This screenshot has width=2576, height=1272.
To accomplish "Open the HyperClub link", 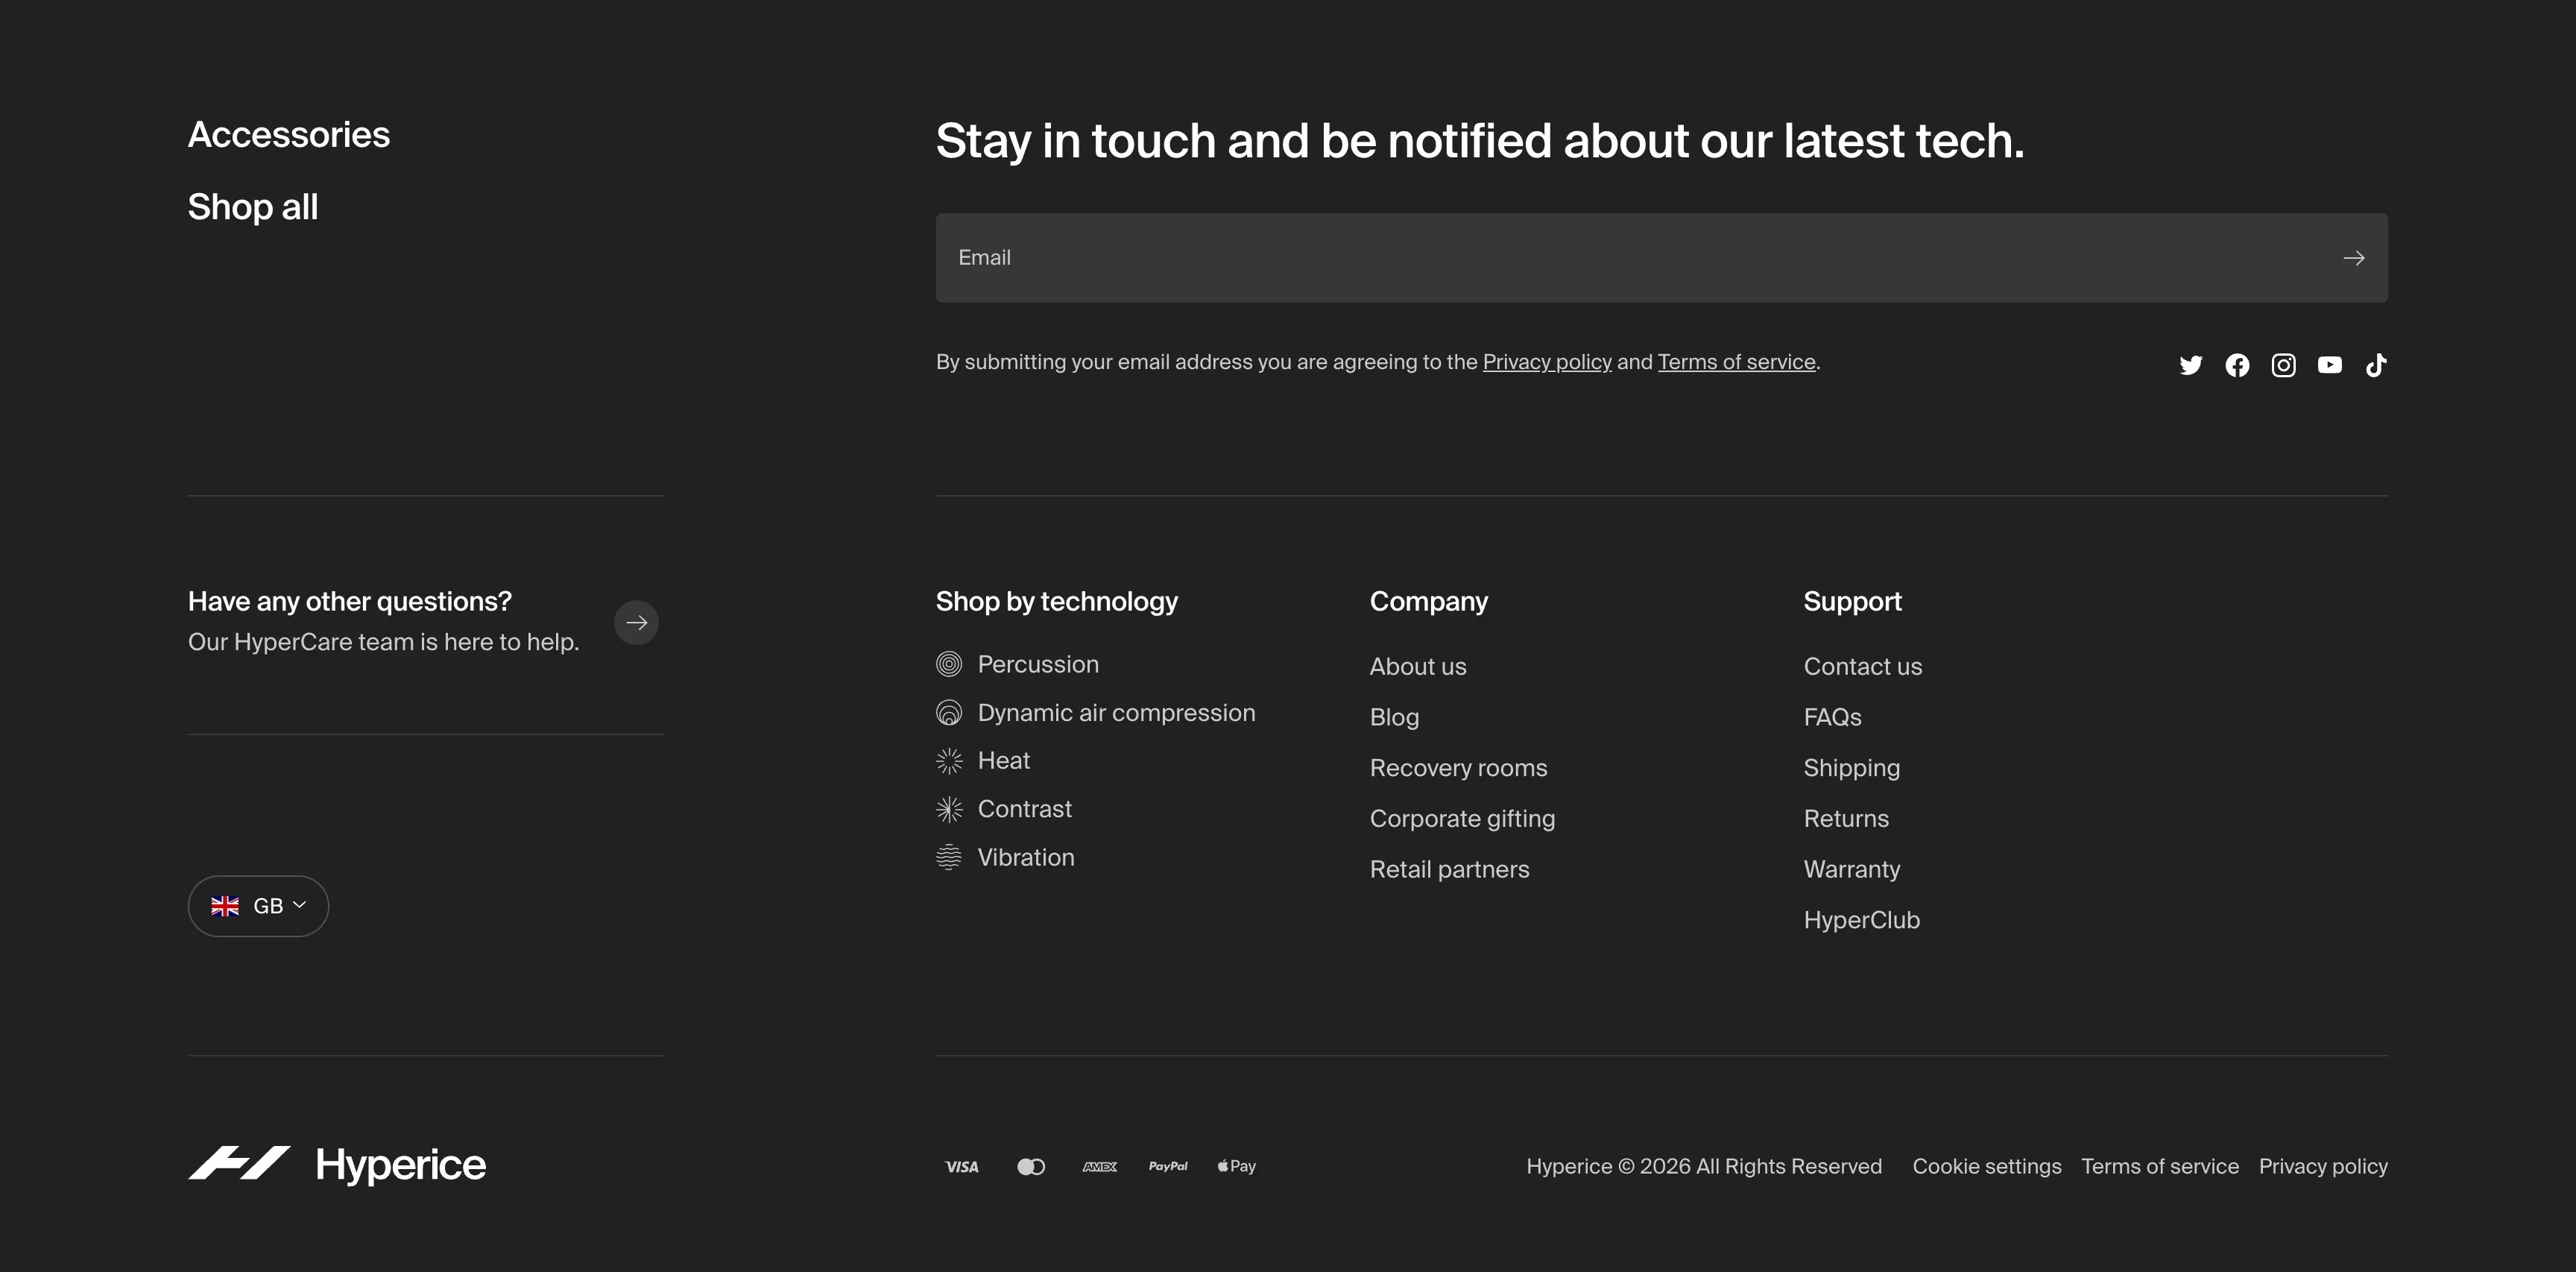I will tap(1862, 920).
